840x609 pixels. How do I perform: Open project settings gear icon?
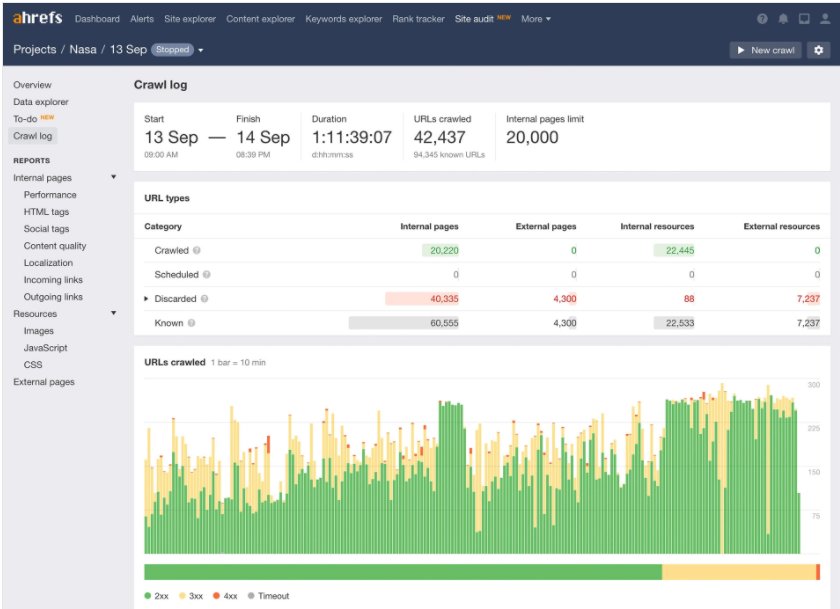819,50
